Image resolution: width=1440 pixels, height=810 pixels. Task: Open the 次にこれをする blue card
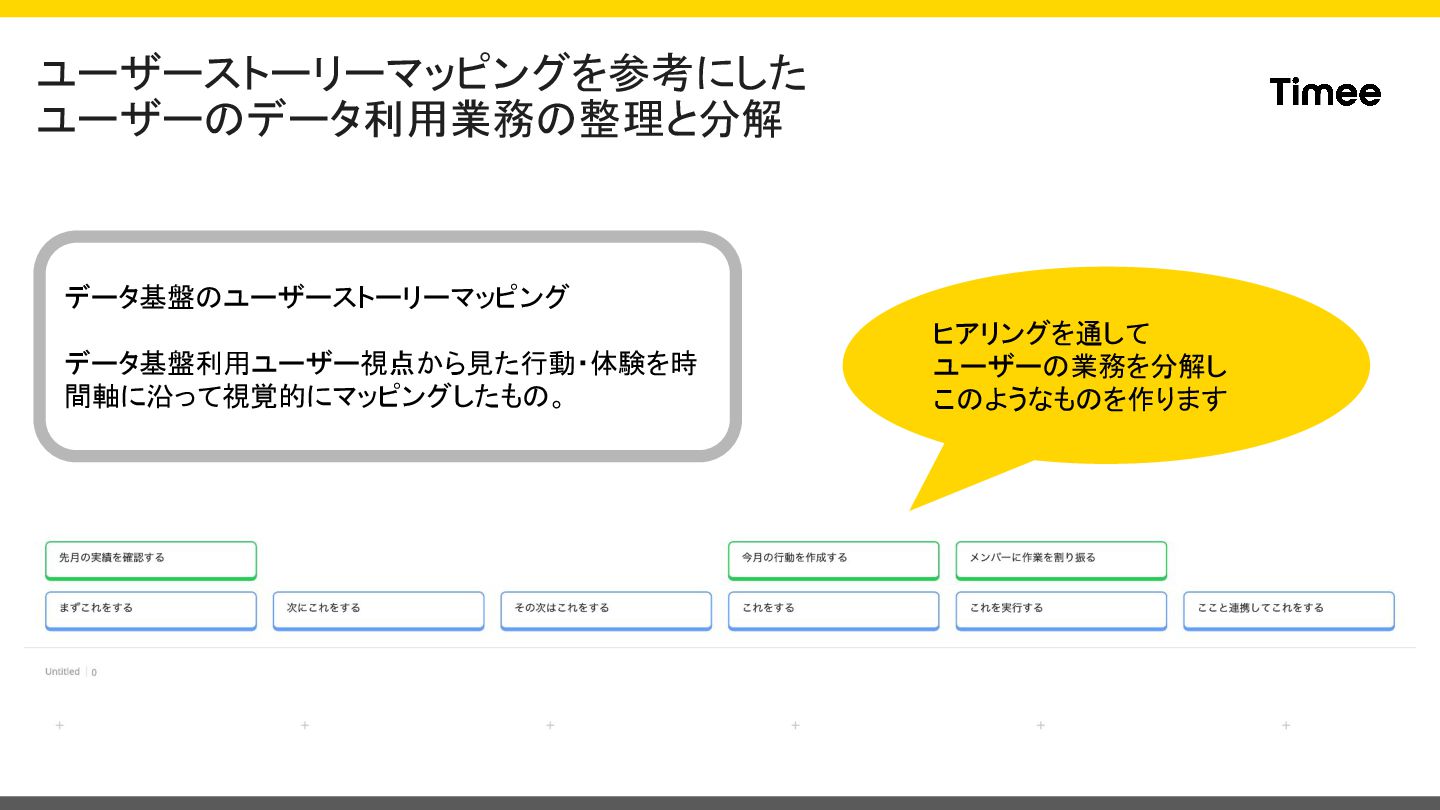tap(378, 610)
